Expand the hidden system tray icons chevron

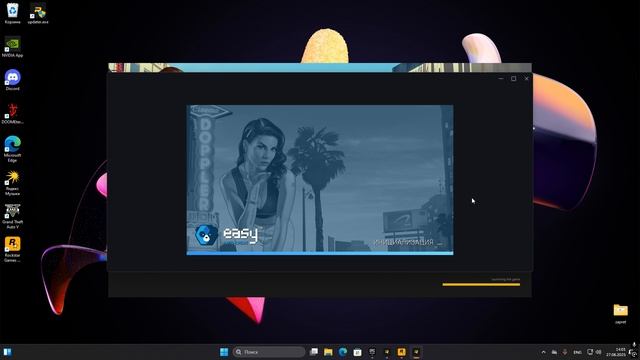click(x=543, y=352)
